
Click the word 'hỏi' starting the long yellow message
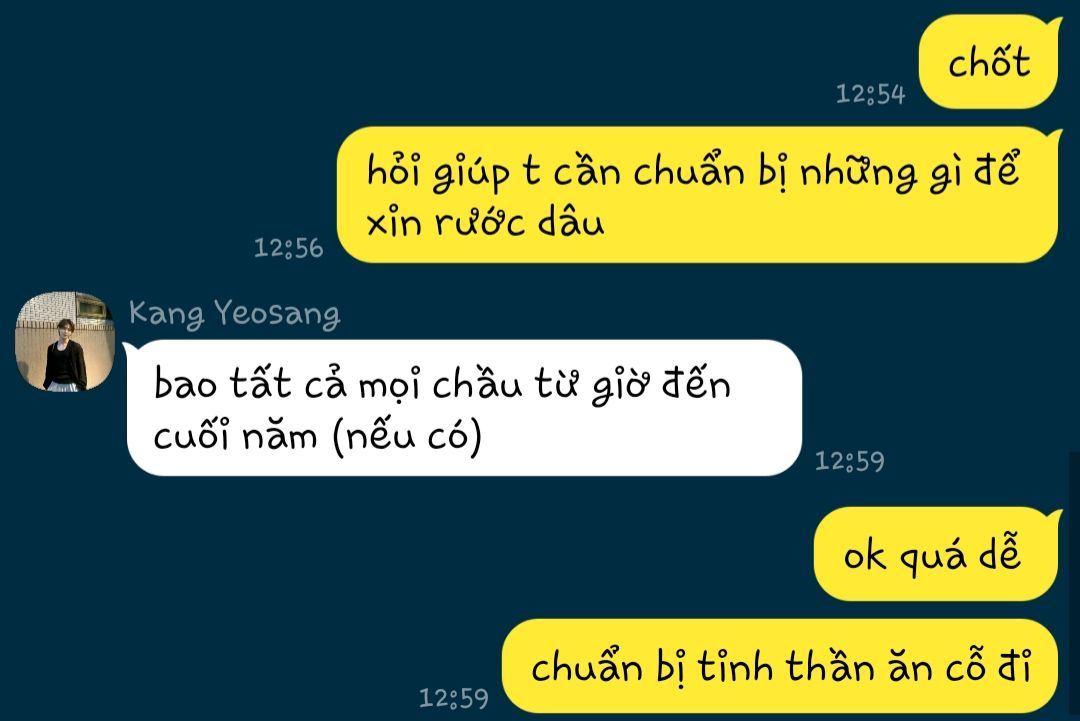coord(393,169)
